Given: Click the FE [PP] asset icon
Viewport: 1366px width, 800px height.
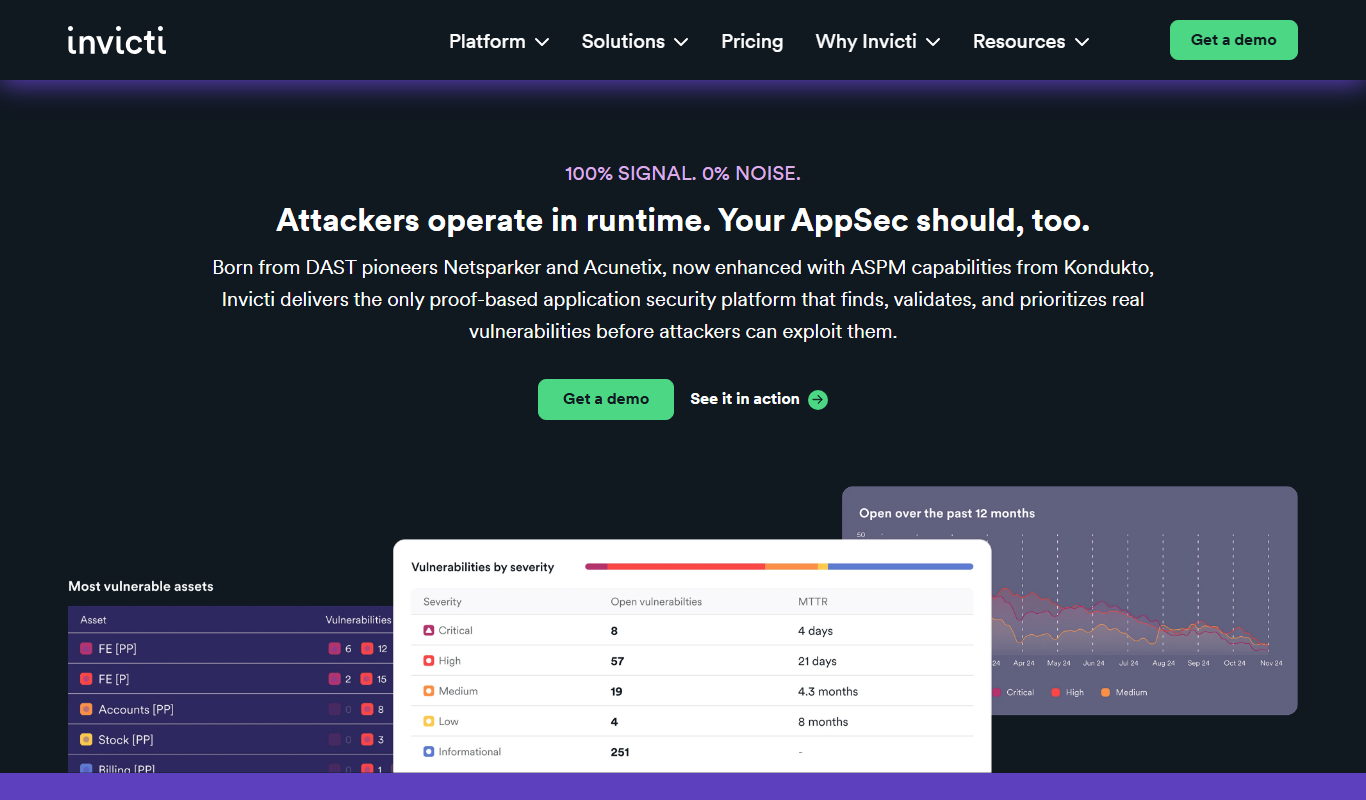Looking at the screenshot, I should (86, 649).
